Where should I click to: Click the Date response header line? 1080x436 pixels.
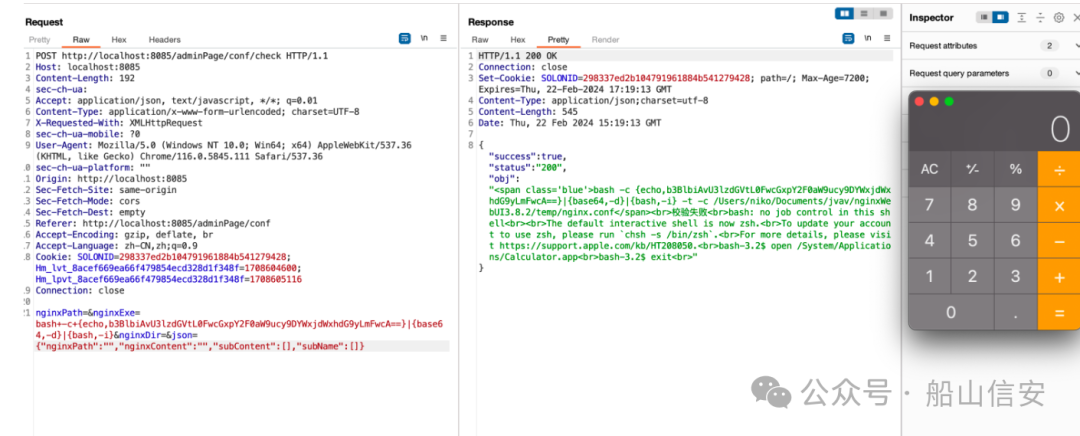(570, 123)
